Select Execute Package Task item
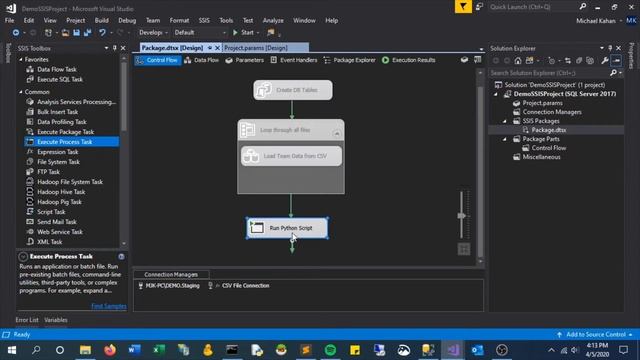This screenshot has height=360, width=640. (x=65, y=132)
